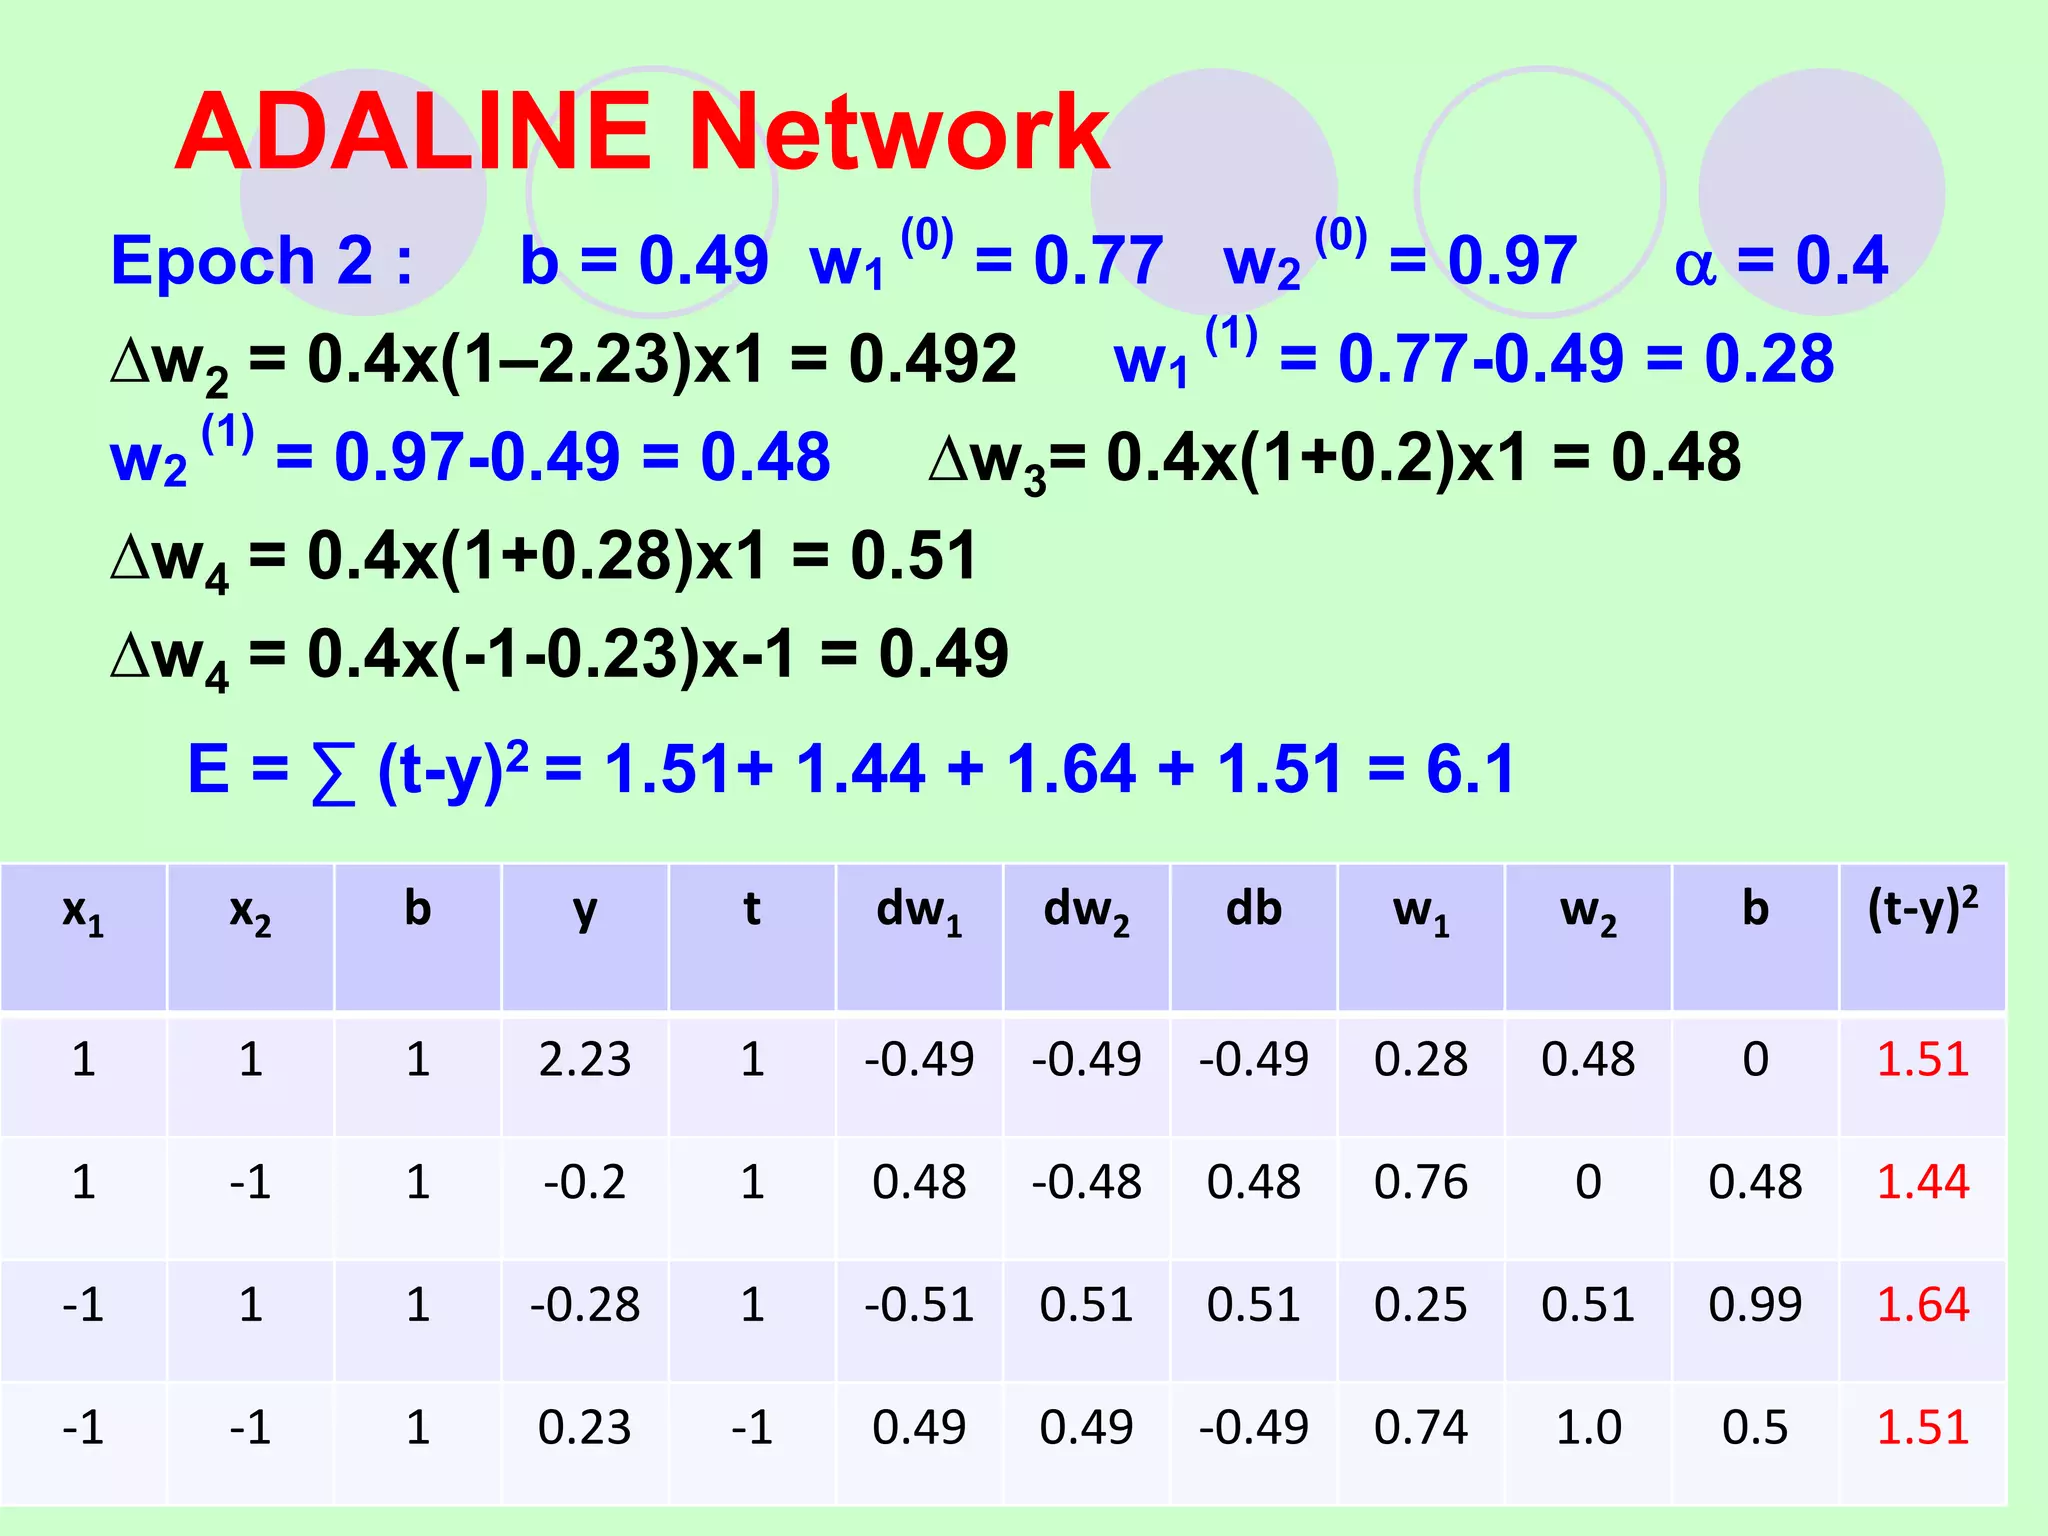Select the y value 2.23 cell

585,1059
